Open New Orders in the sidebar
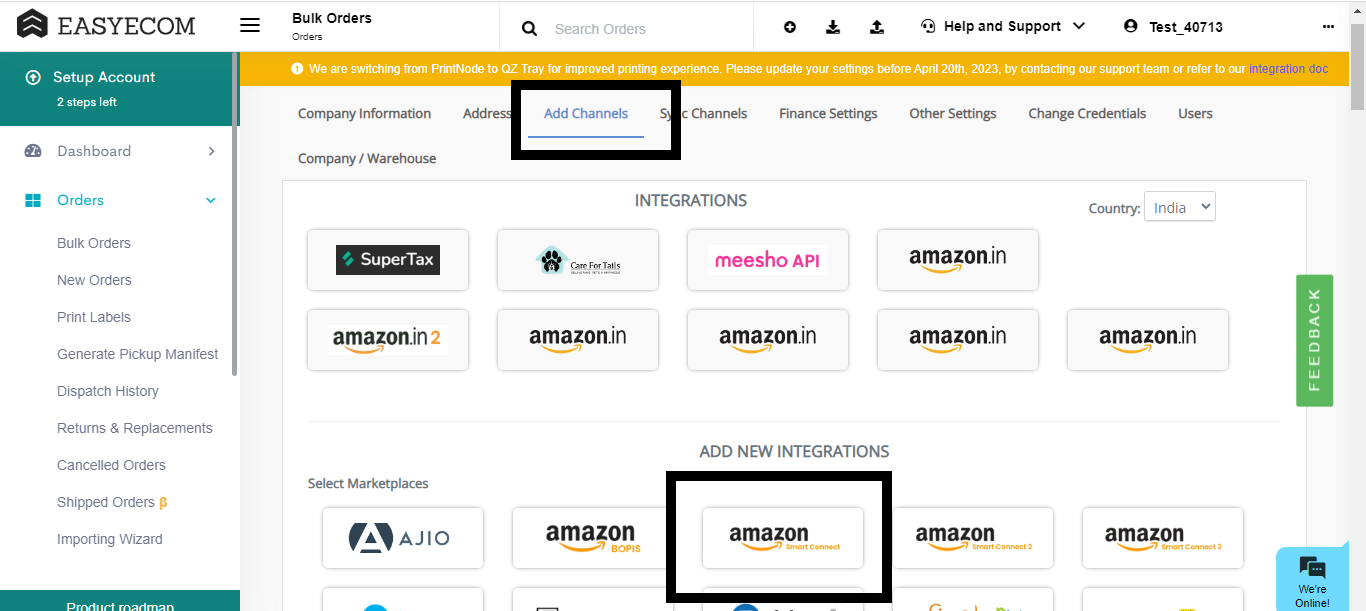The width and height of the screenshot is (1366, 611). click(94, 280)
